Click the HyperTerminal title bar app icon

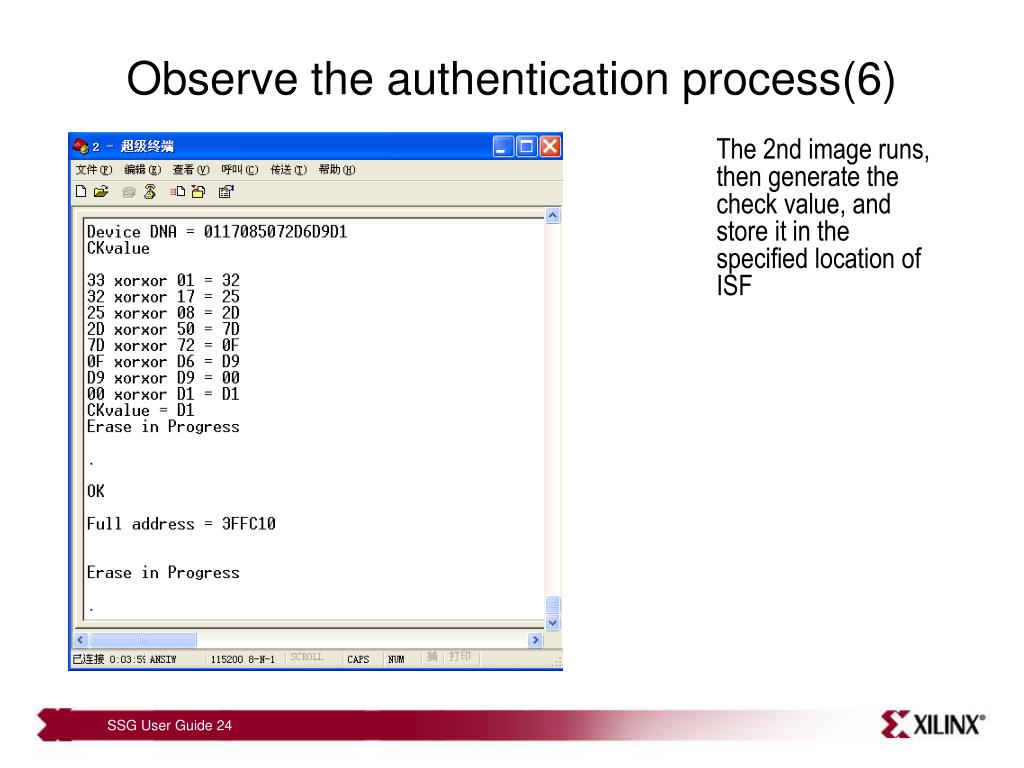click(x=80, y=146)
